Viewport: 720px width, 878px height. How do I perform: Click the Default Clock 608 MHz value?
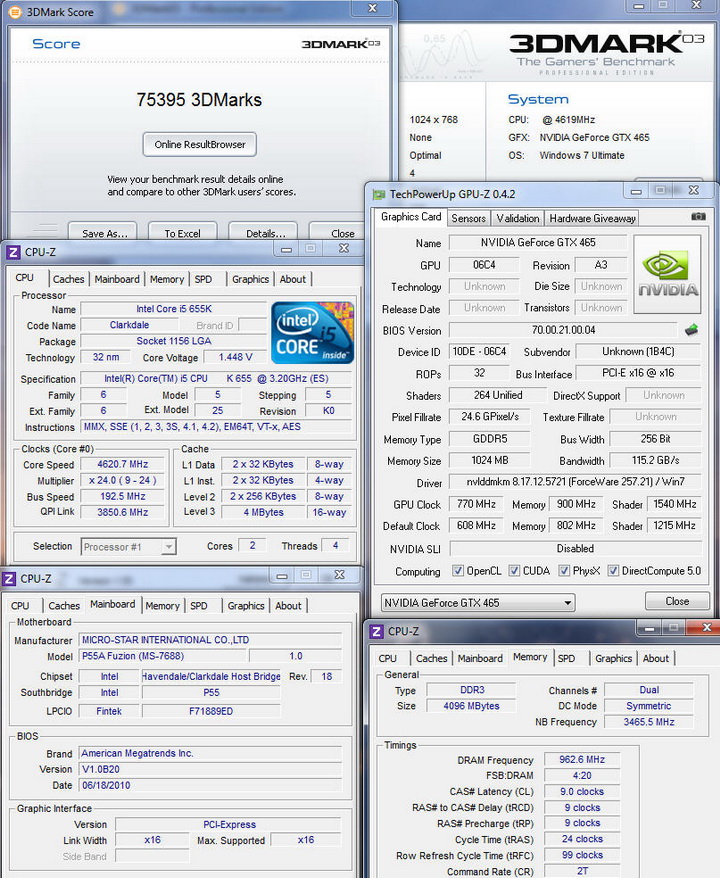(x=476, y=525)
